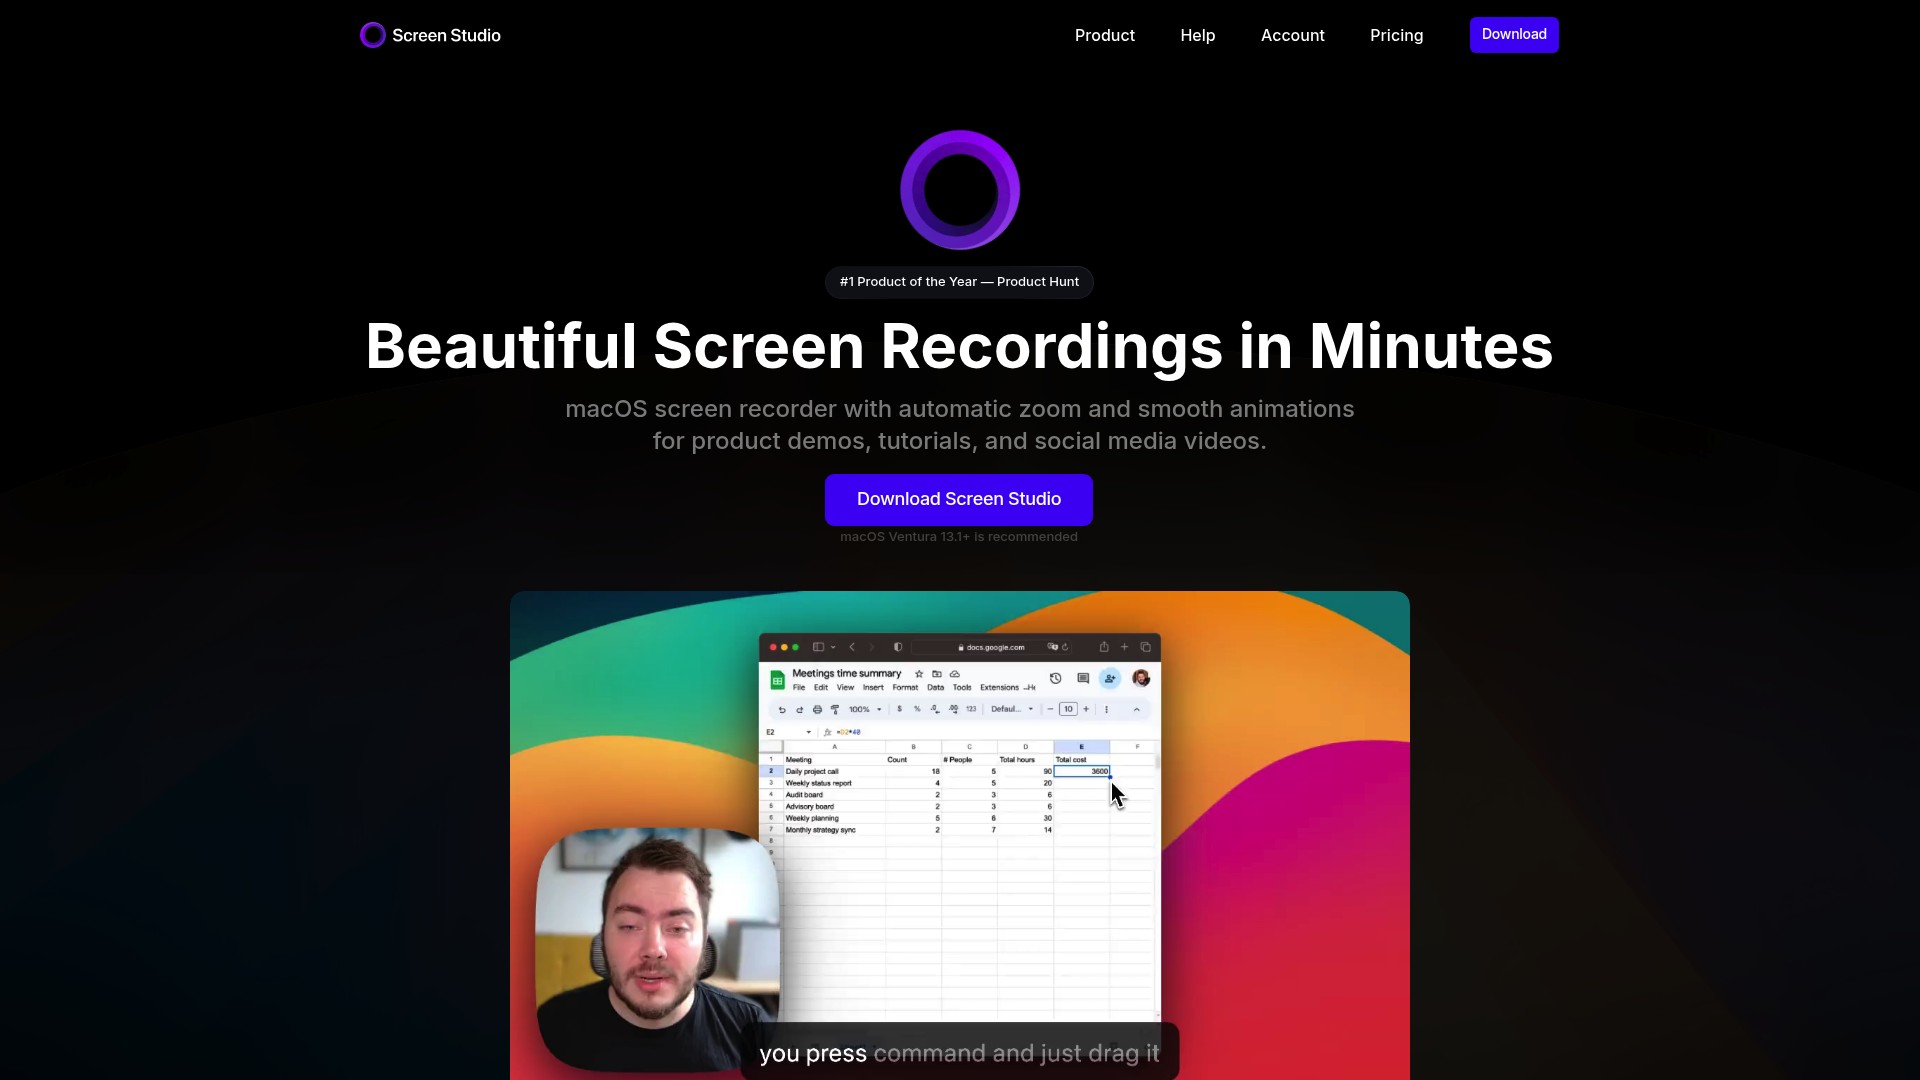
Task: Click the Screen Studio brand name in header
Action: click(446, 36)
